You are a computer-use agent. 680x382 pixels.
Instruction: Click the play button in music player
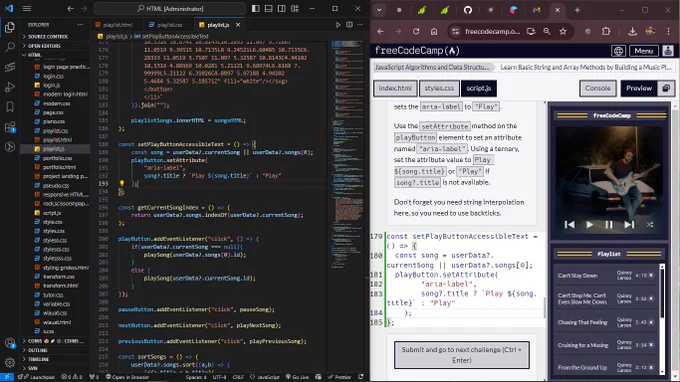point(589,224)
